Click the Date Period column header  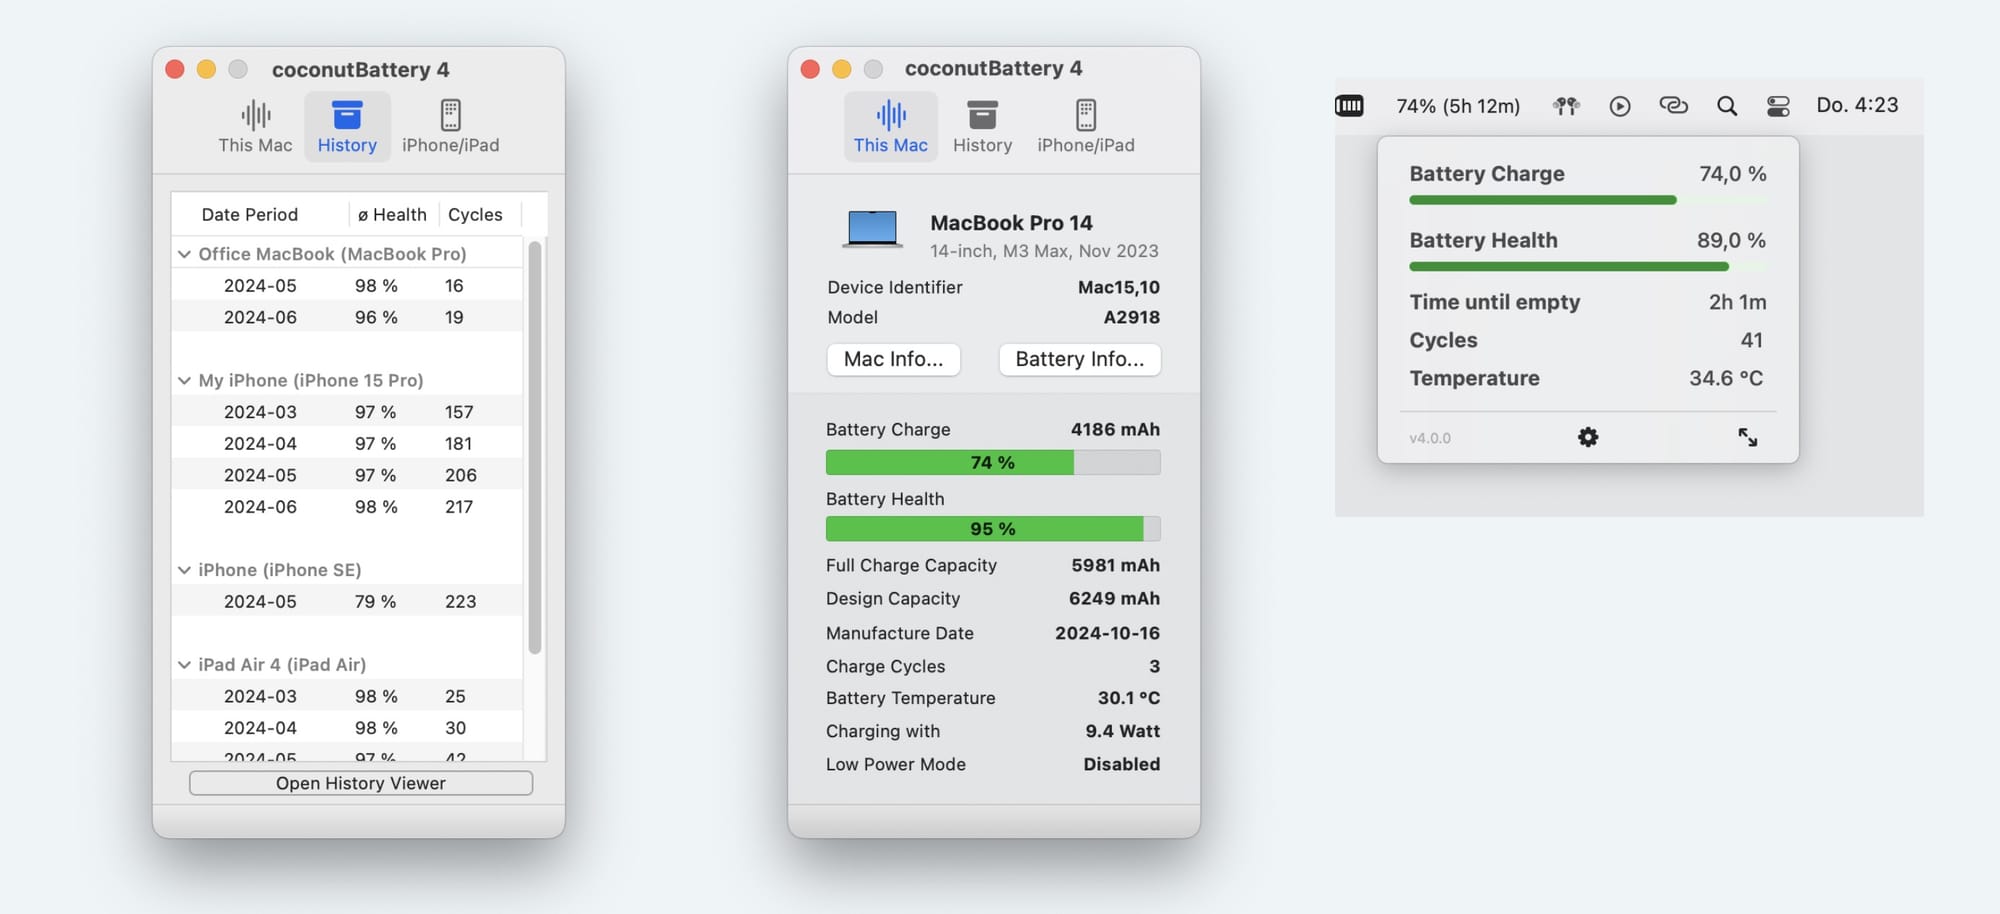click(250, 214)
